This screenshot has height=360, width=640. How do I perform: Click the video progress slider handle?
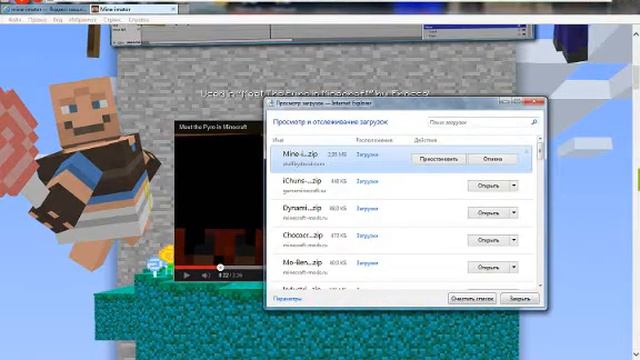(220, 267)
